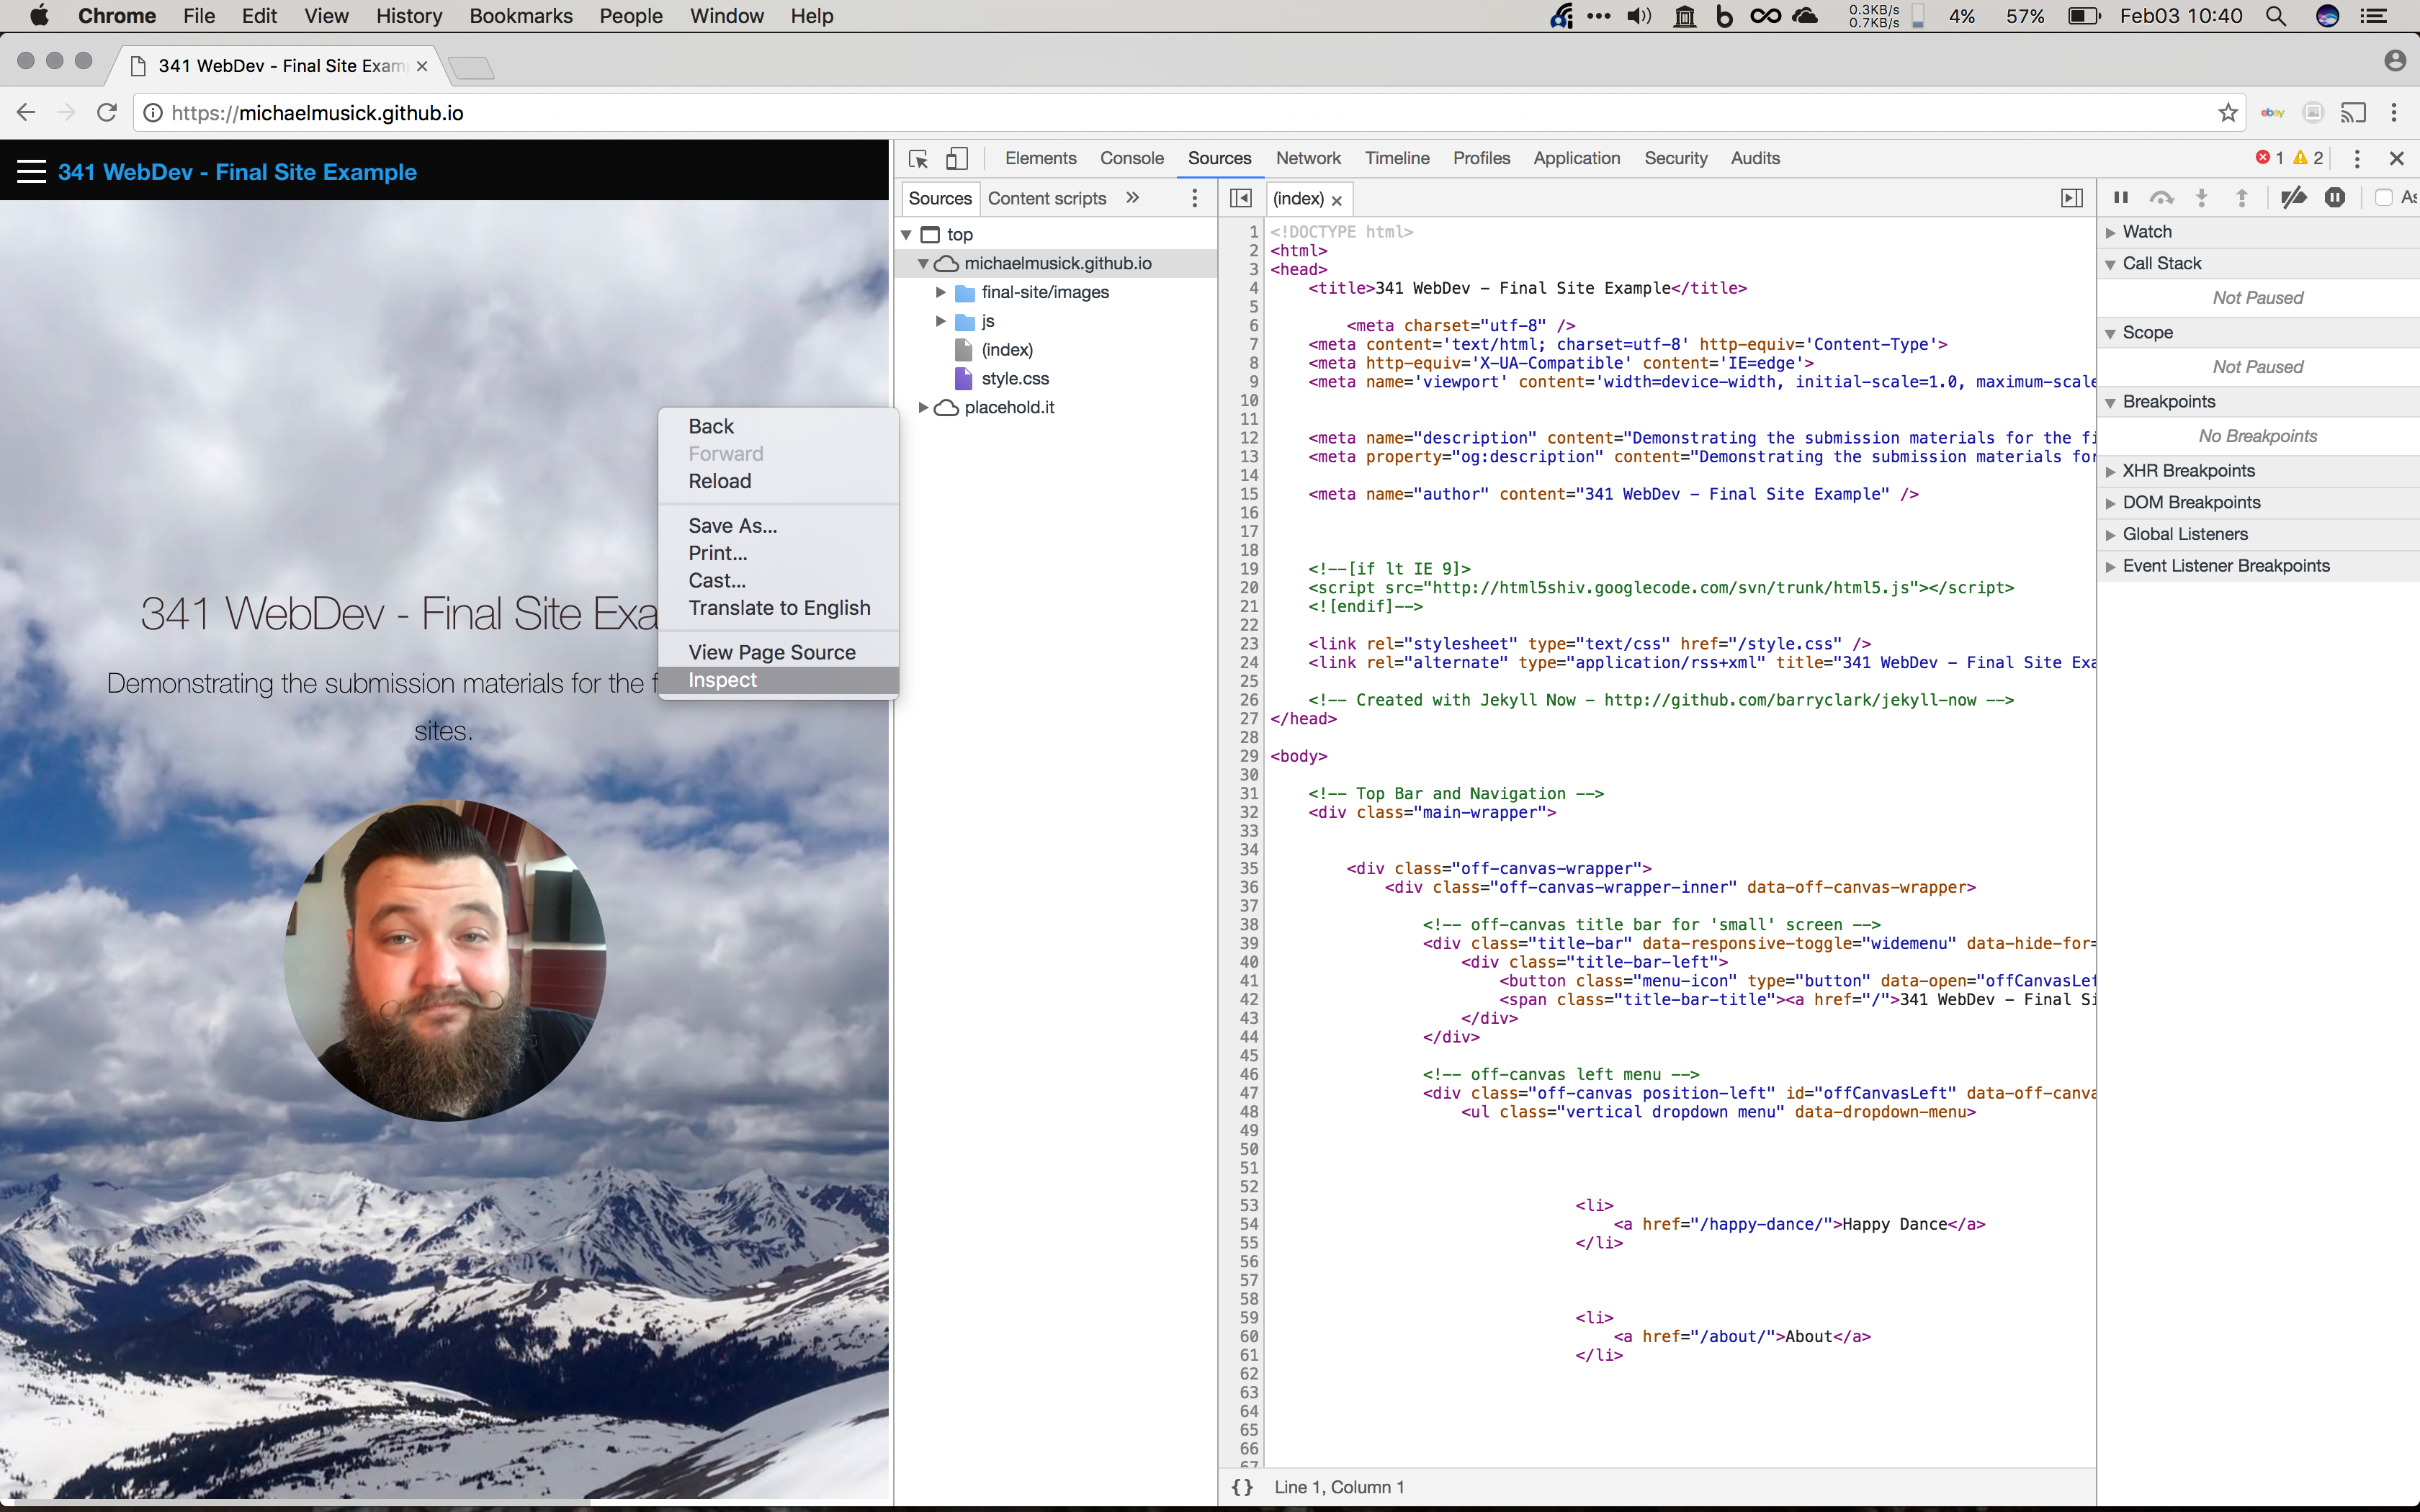This screenshot has width=2420, height=1512.
Task: Toggle device toolbar icon in DevTools
Action: (957, 159)
